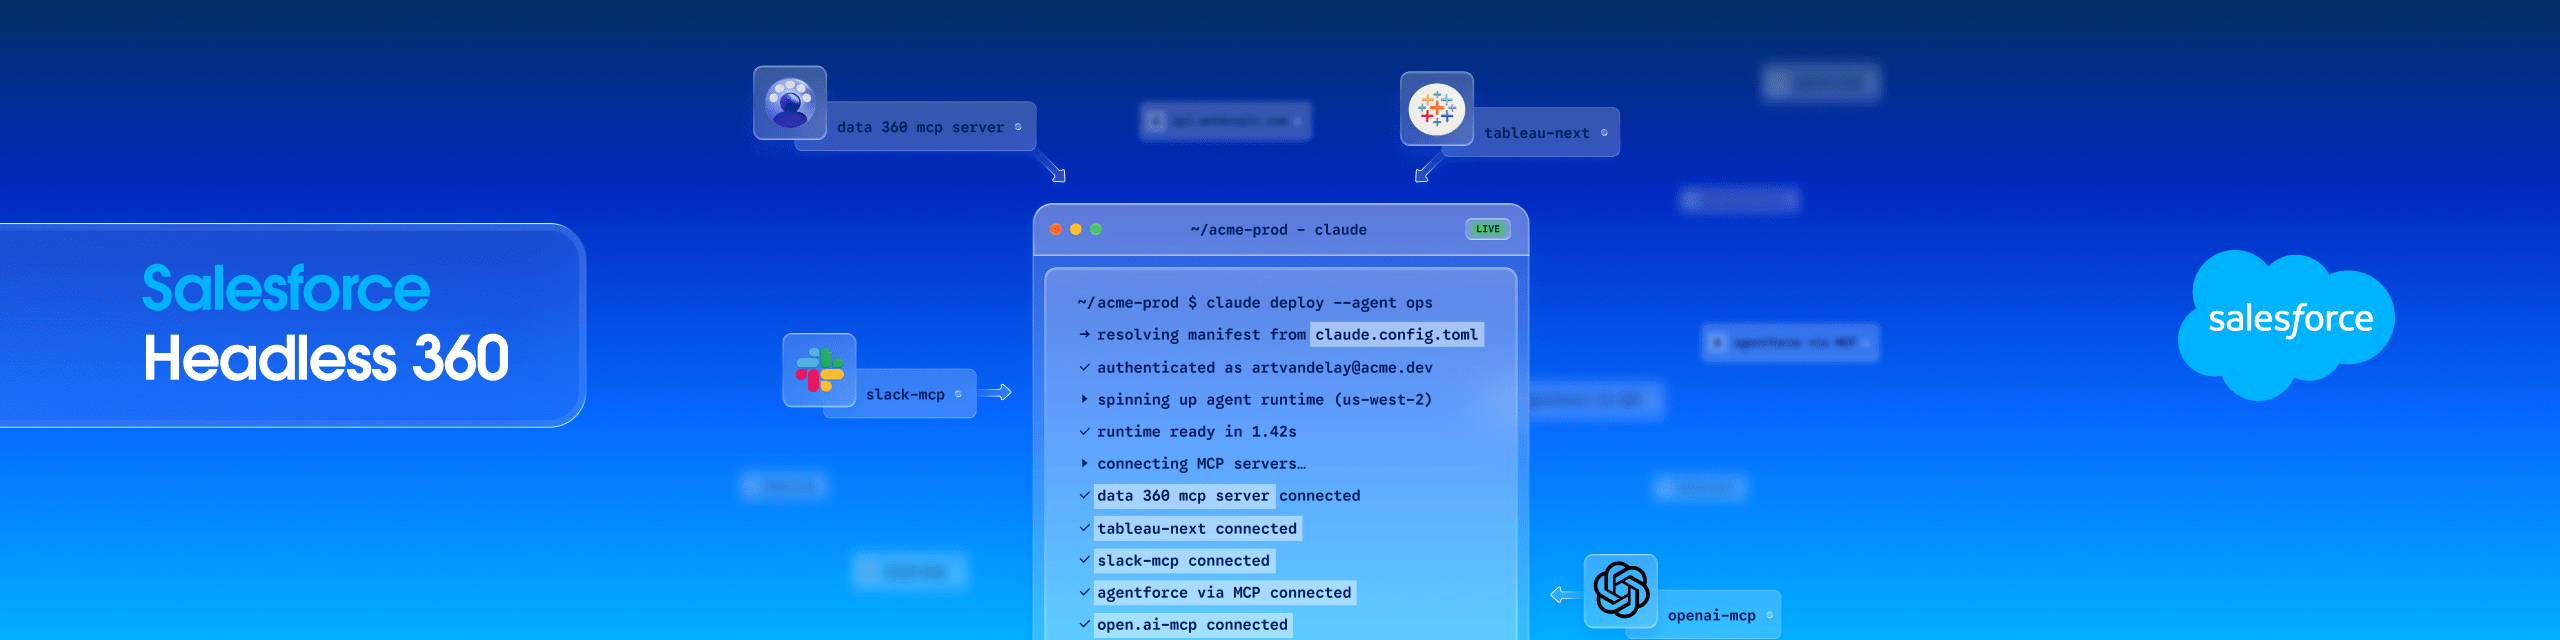
Task: Click the status dot beside 'data 360 mcp server'
Action: pos(1018,127)
